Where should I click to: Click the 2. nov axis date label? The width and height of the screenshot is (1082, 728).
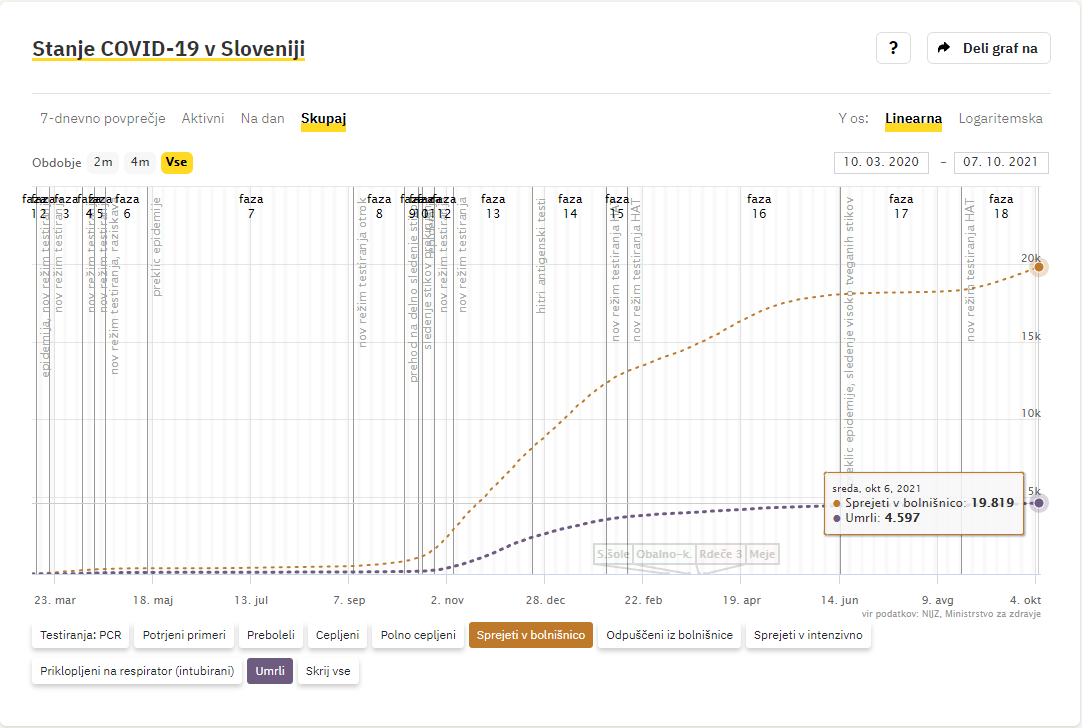pos(447,600)
